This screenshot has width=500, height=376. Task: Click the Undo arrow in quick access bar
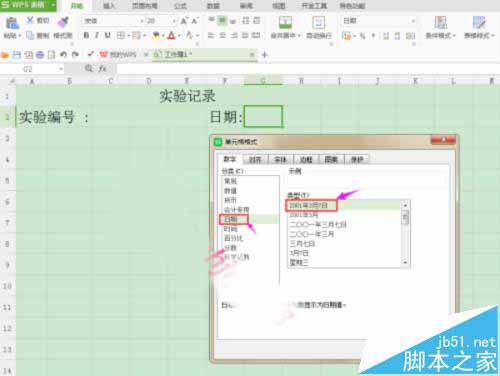point(64,54)
